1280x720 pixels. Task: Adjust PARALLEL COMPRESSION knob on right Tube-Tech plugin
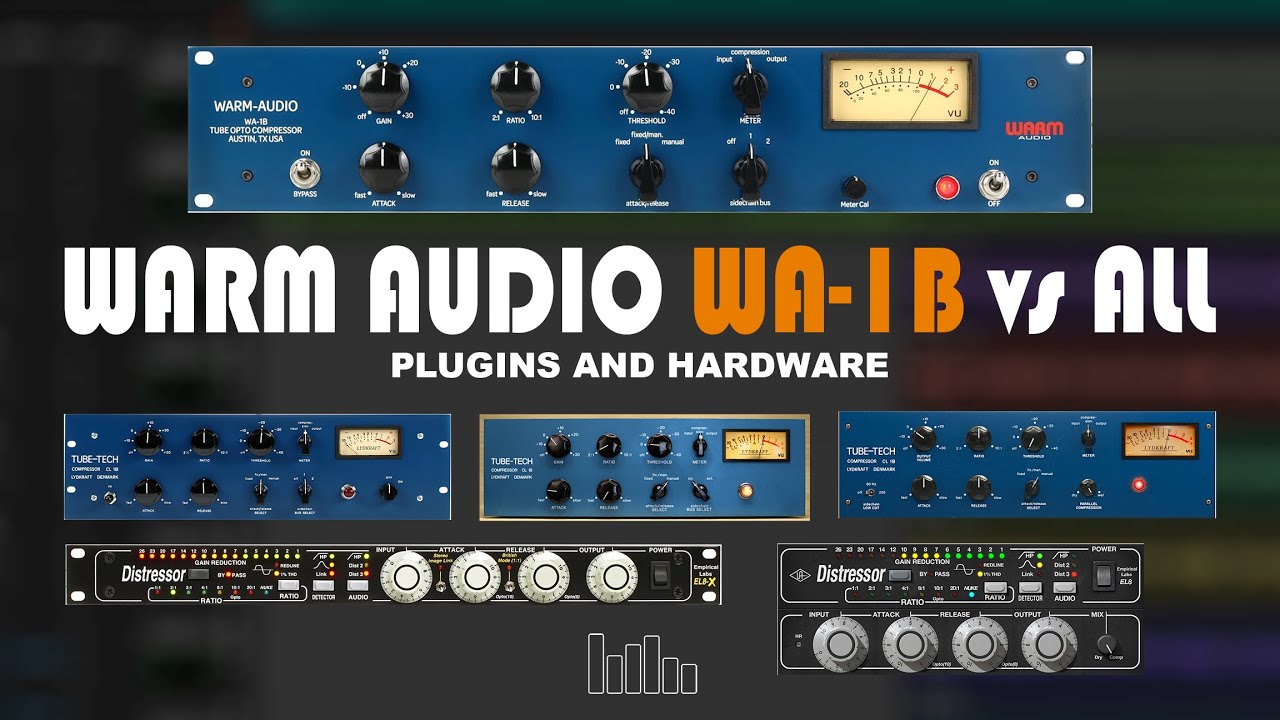pyautogui.click(x=1089, y=487)
